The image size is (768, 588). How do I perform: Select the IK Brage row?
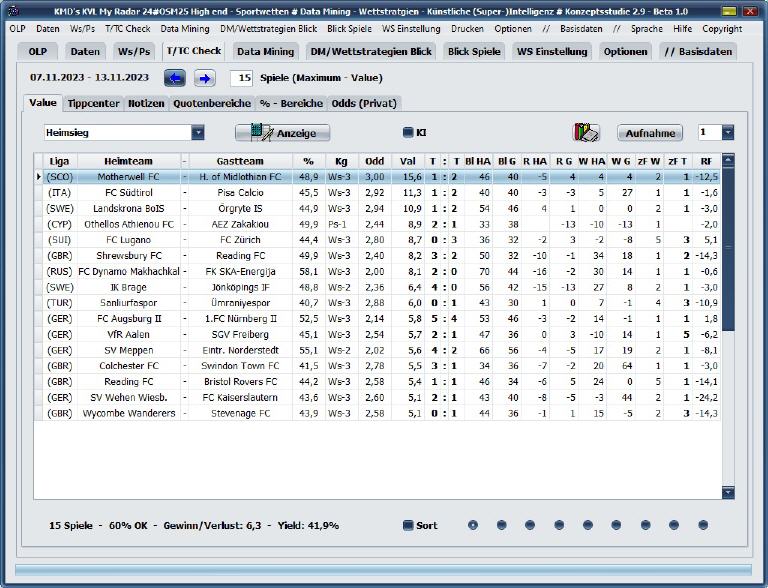pos(377,287)
